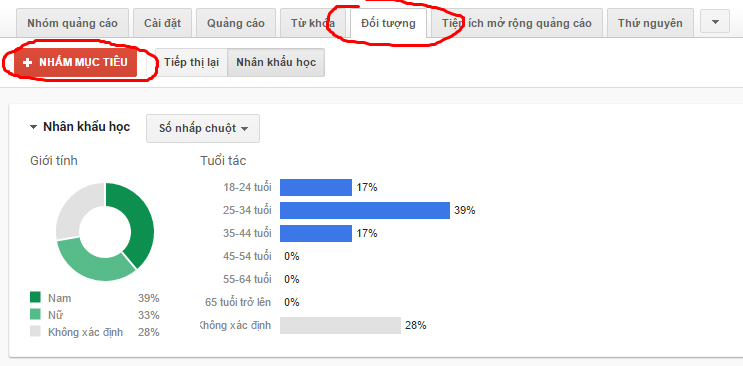743x366 pixels.
Task: Open the more-tabs dropdown arrow
Action: [715, 22]
